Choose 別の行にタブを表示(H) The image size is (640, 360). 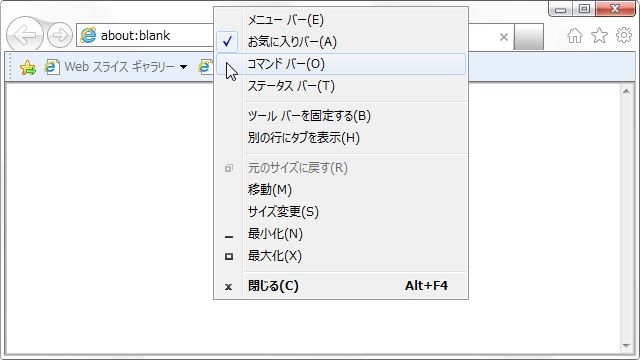pos(341,138)
